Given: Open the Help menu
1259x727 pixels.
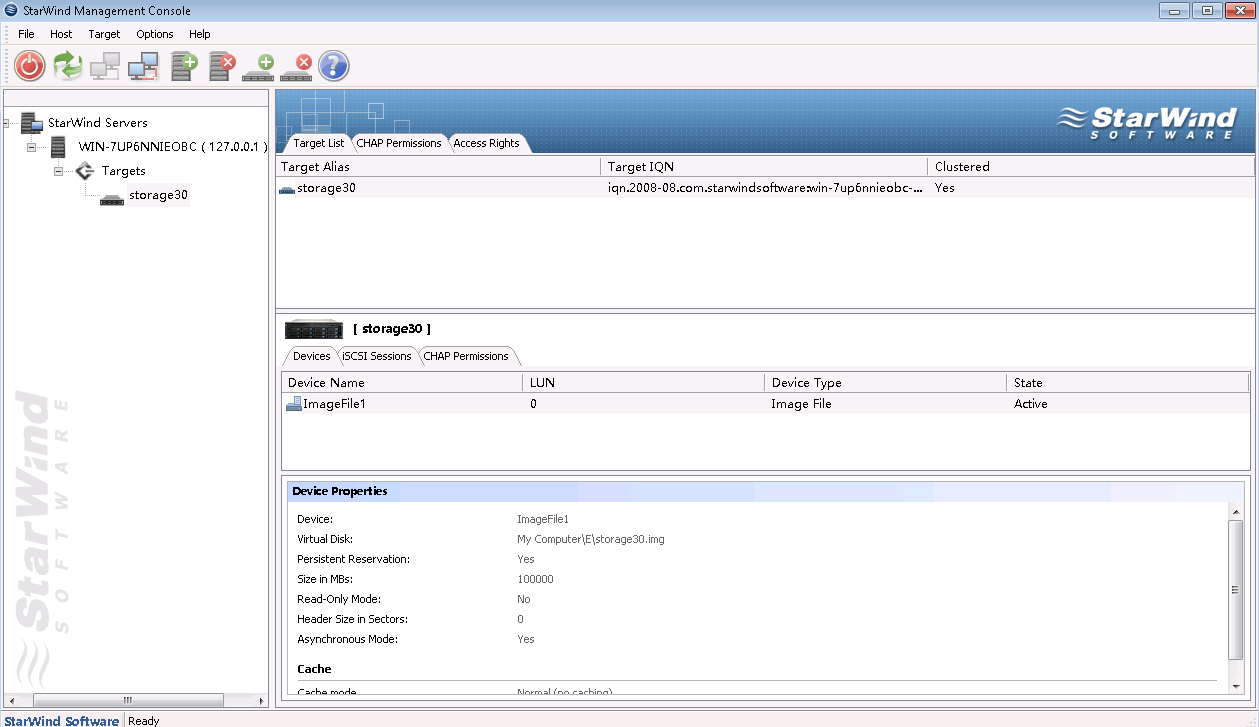Looking at the screenshot, I should point(200,34).
